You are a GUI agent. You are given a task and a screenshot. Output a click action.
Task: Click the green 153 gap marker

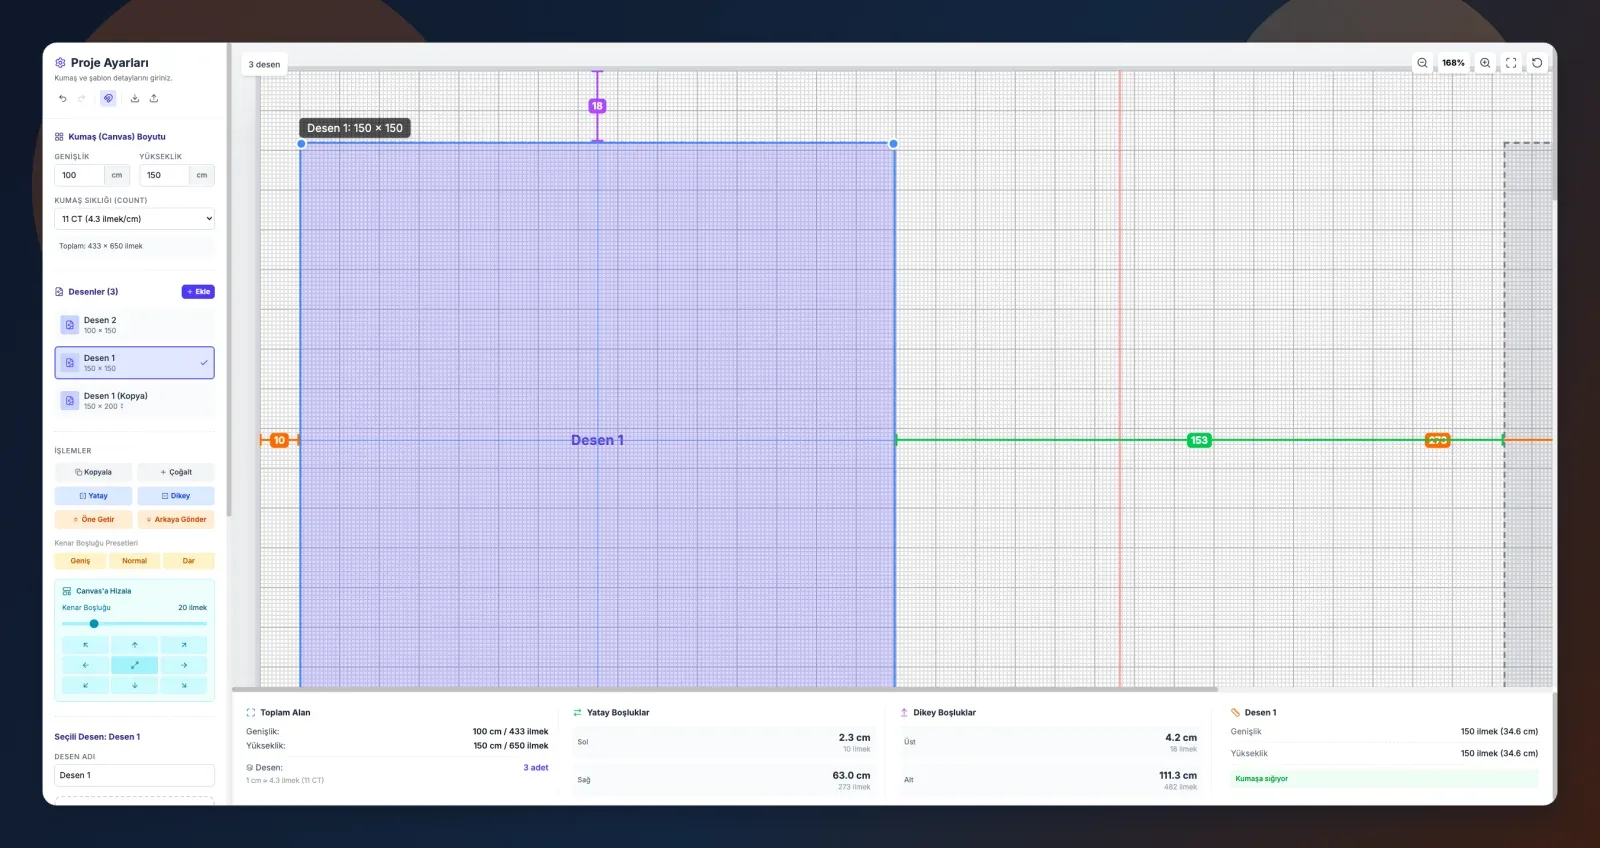click(x=1199, y=440)
